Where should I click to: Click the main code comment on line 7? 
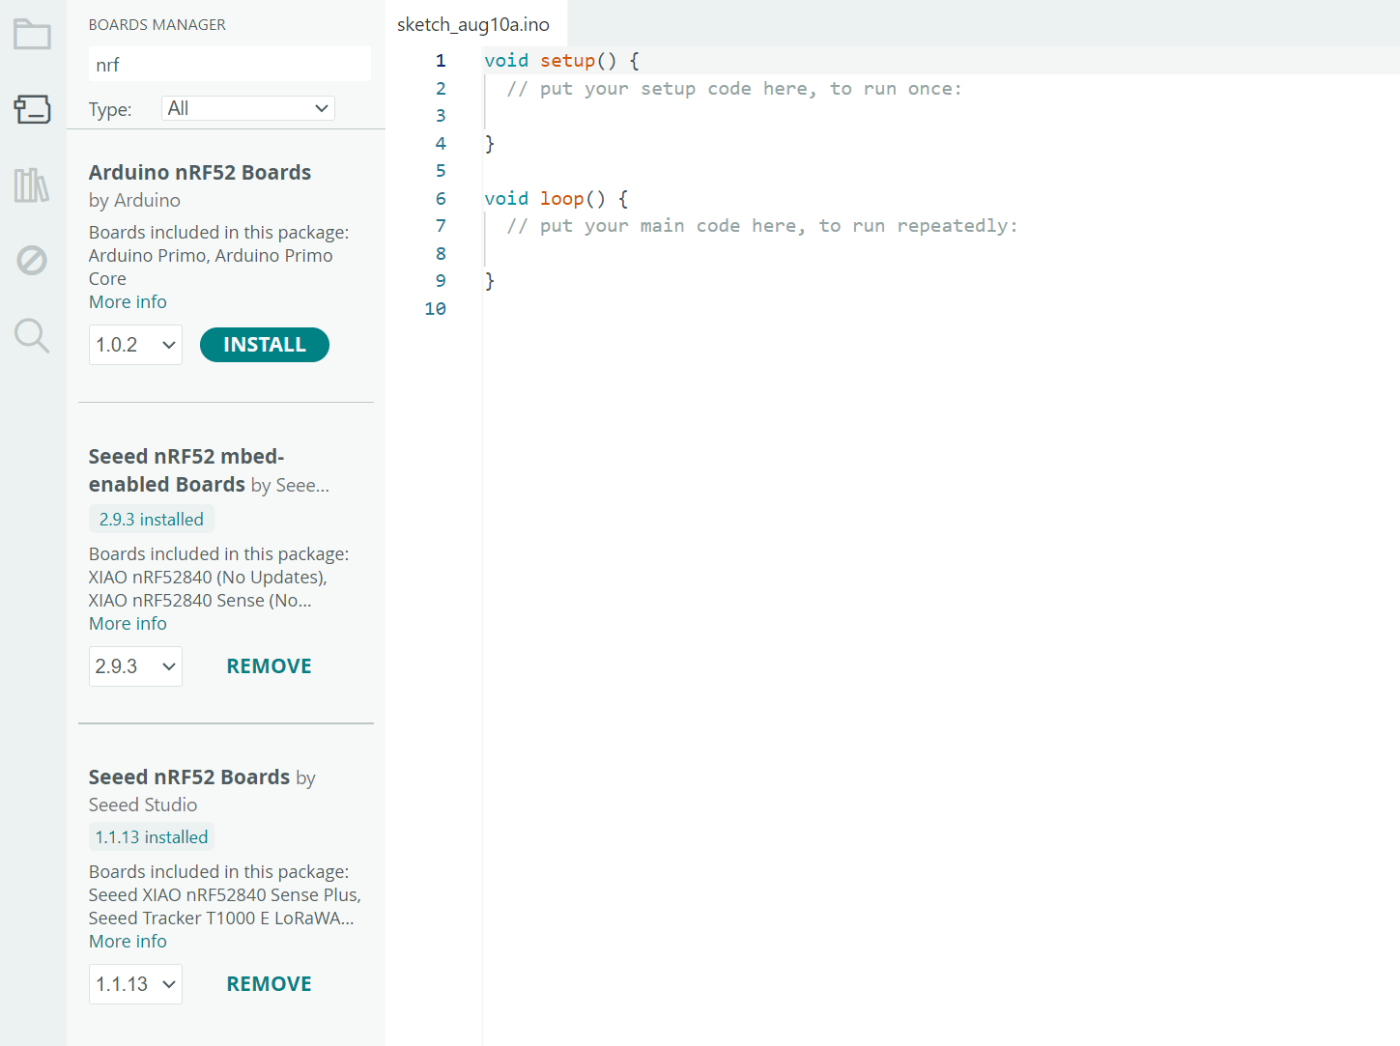coord(762,226)
